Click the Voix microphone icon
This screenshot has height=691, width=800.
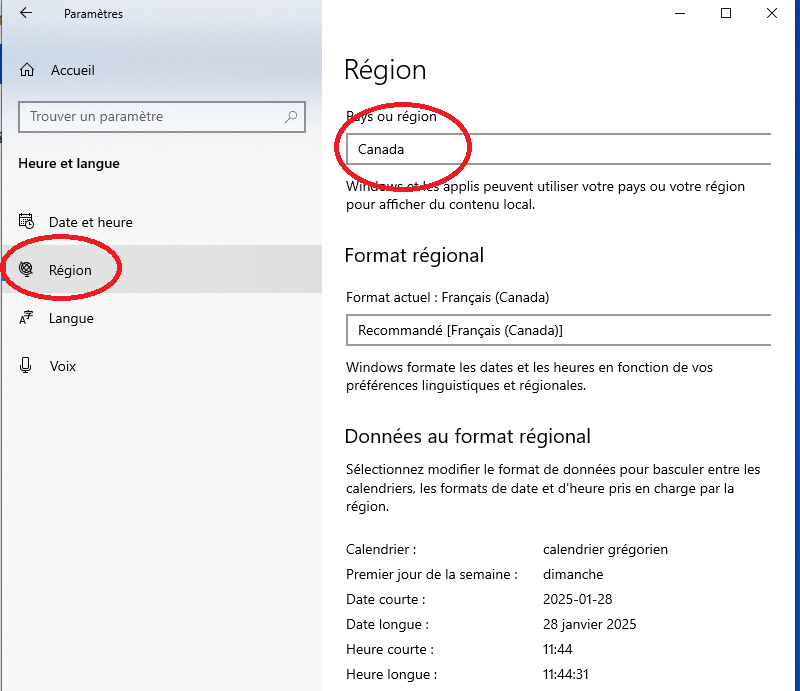[x=26, y=365]
